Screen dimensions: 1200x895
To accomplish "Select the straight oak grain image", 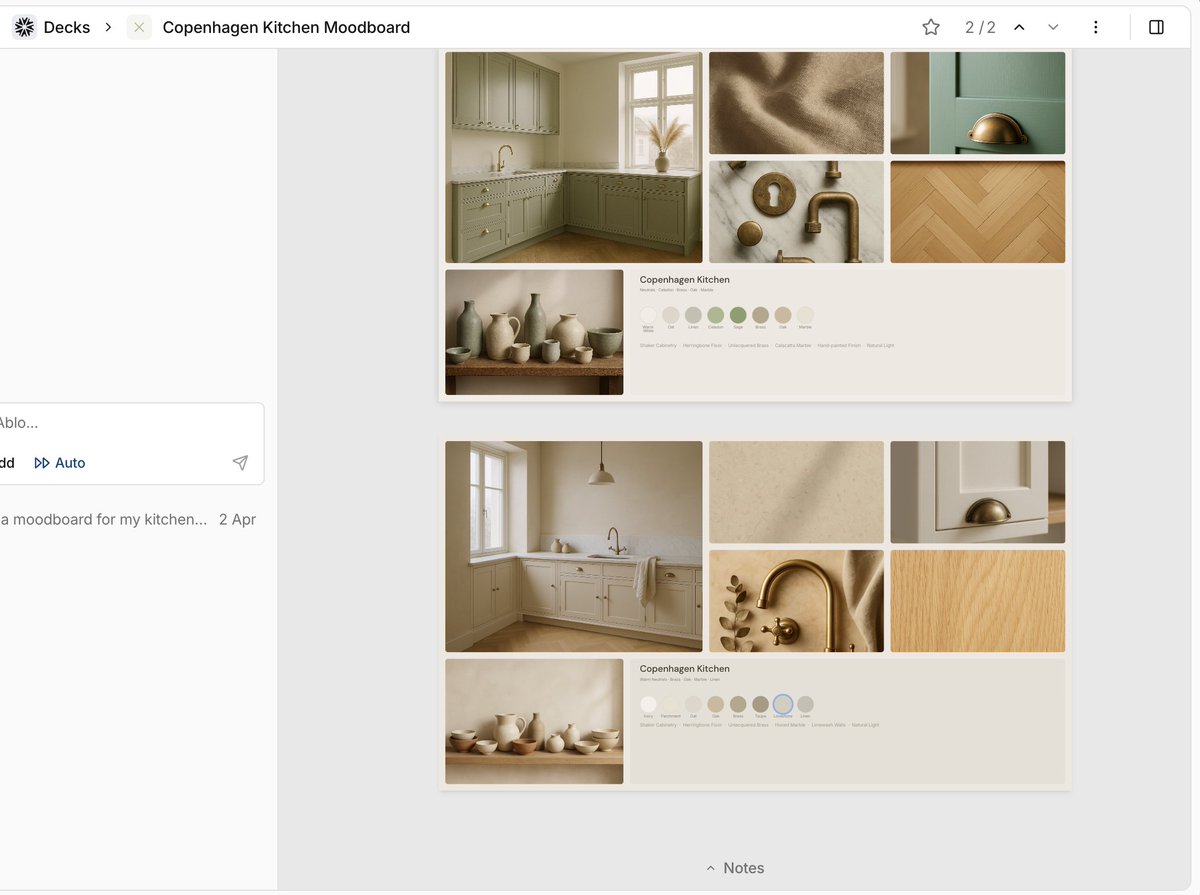I will pos(978,601).
